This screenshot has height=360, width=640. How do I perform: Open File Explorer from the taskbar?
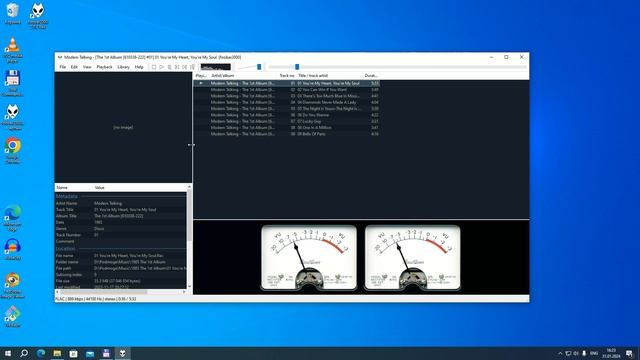pyautogui.click(x=57, y=353)
